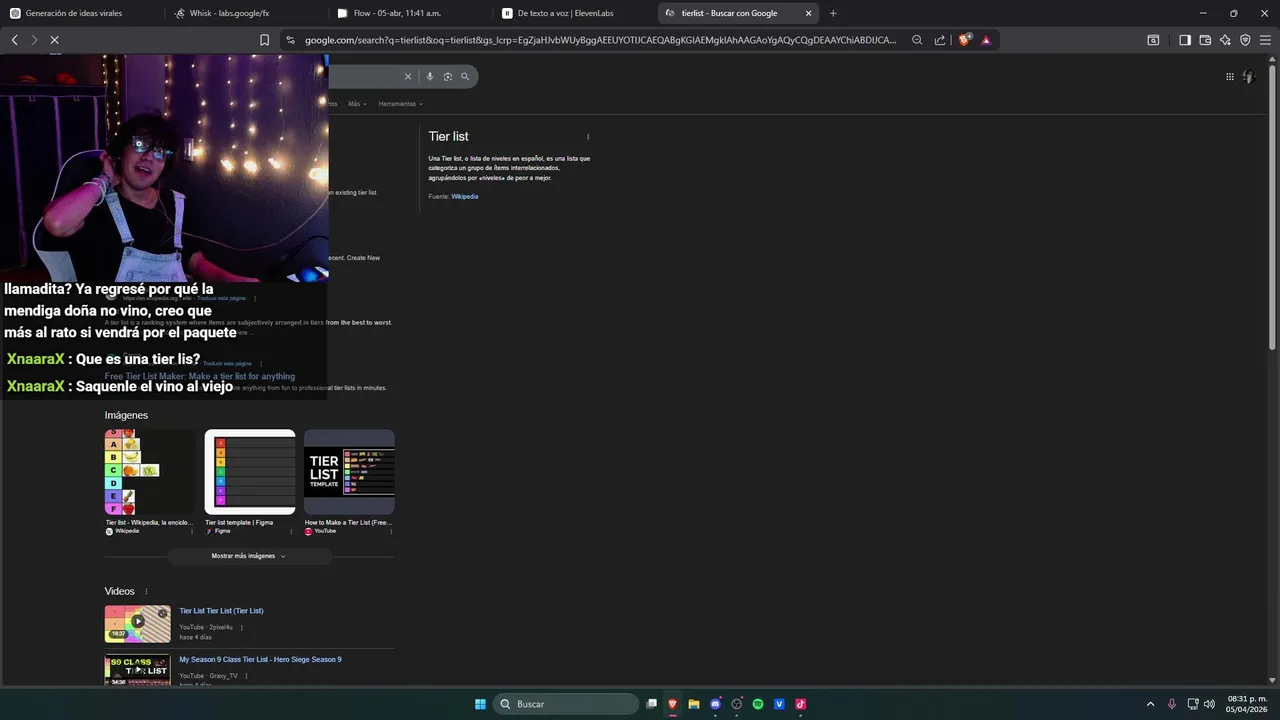Toggle the browser sidebar panel
Viewport: 1280px width, 720px height.
point(1185,40)
